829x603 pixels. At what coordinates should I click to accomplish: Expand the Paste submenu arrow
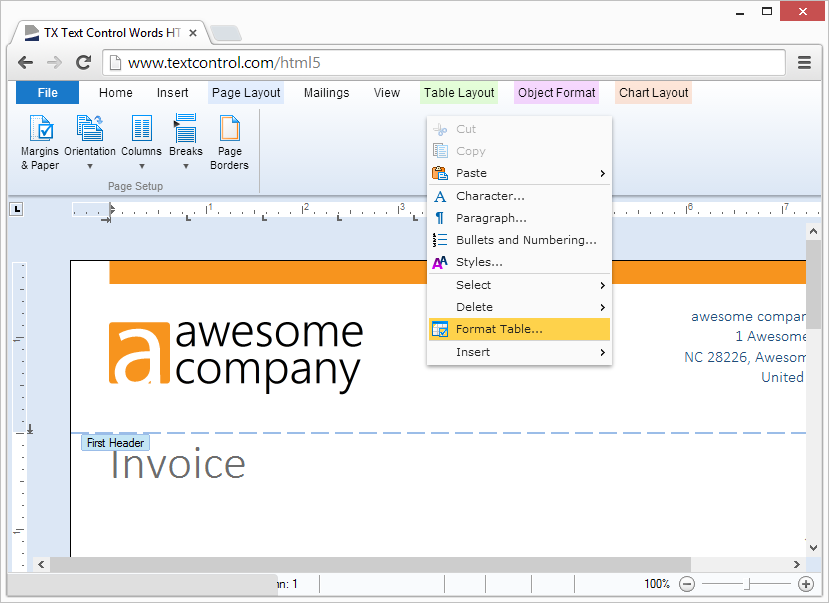[603, 173]
